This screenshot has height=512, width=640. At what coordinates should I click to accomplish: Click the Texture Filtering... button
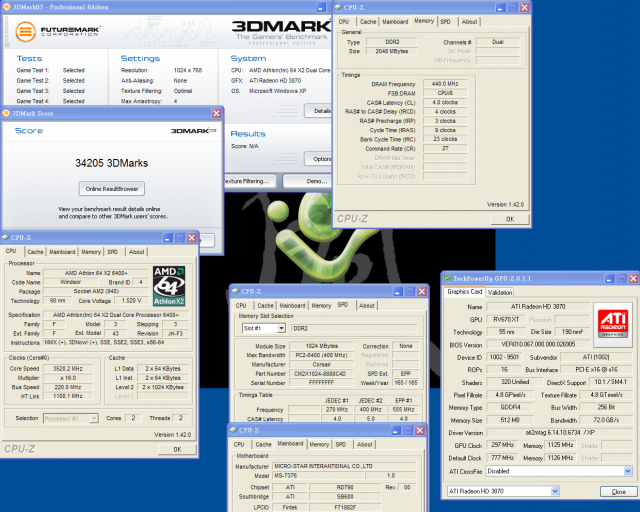point(250,181)
